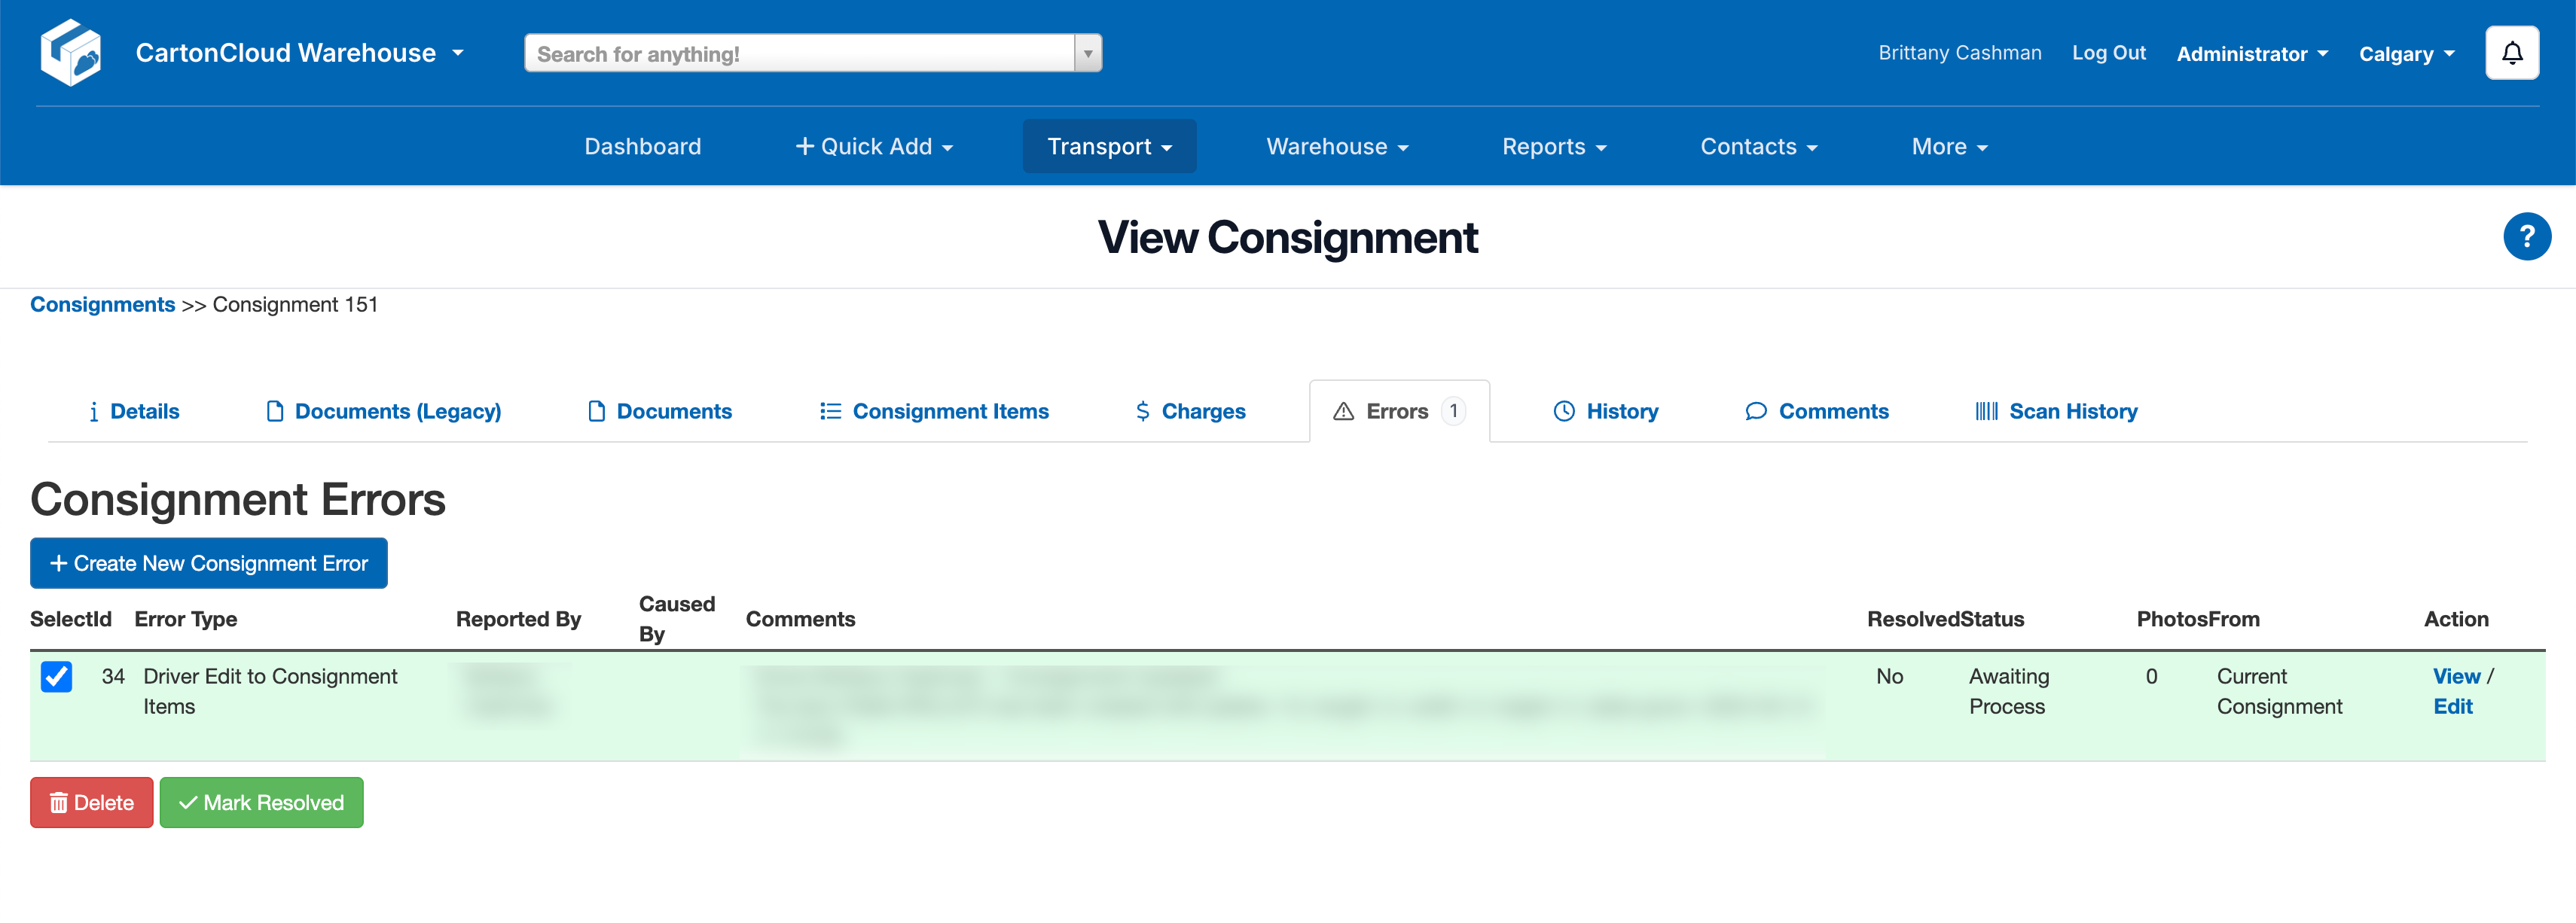2576x923 pixels.
Task: Click the blue help question mark icon
Action: (2526, 237)
